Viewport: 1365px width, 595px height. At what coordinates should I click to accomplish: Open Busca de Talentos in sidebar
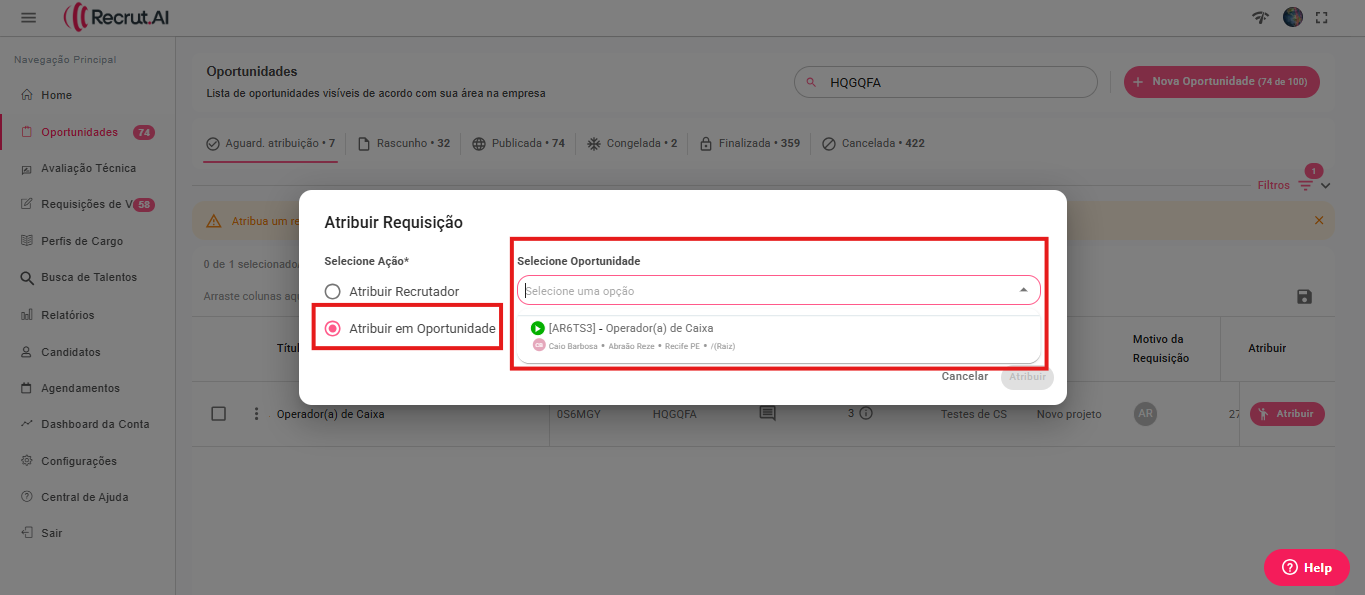click(x=88, y=277)
